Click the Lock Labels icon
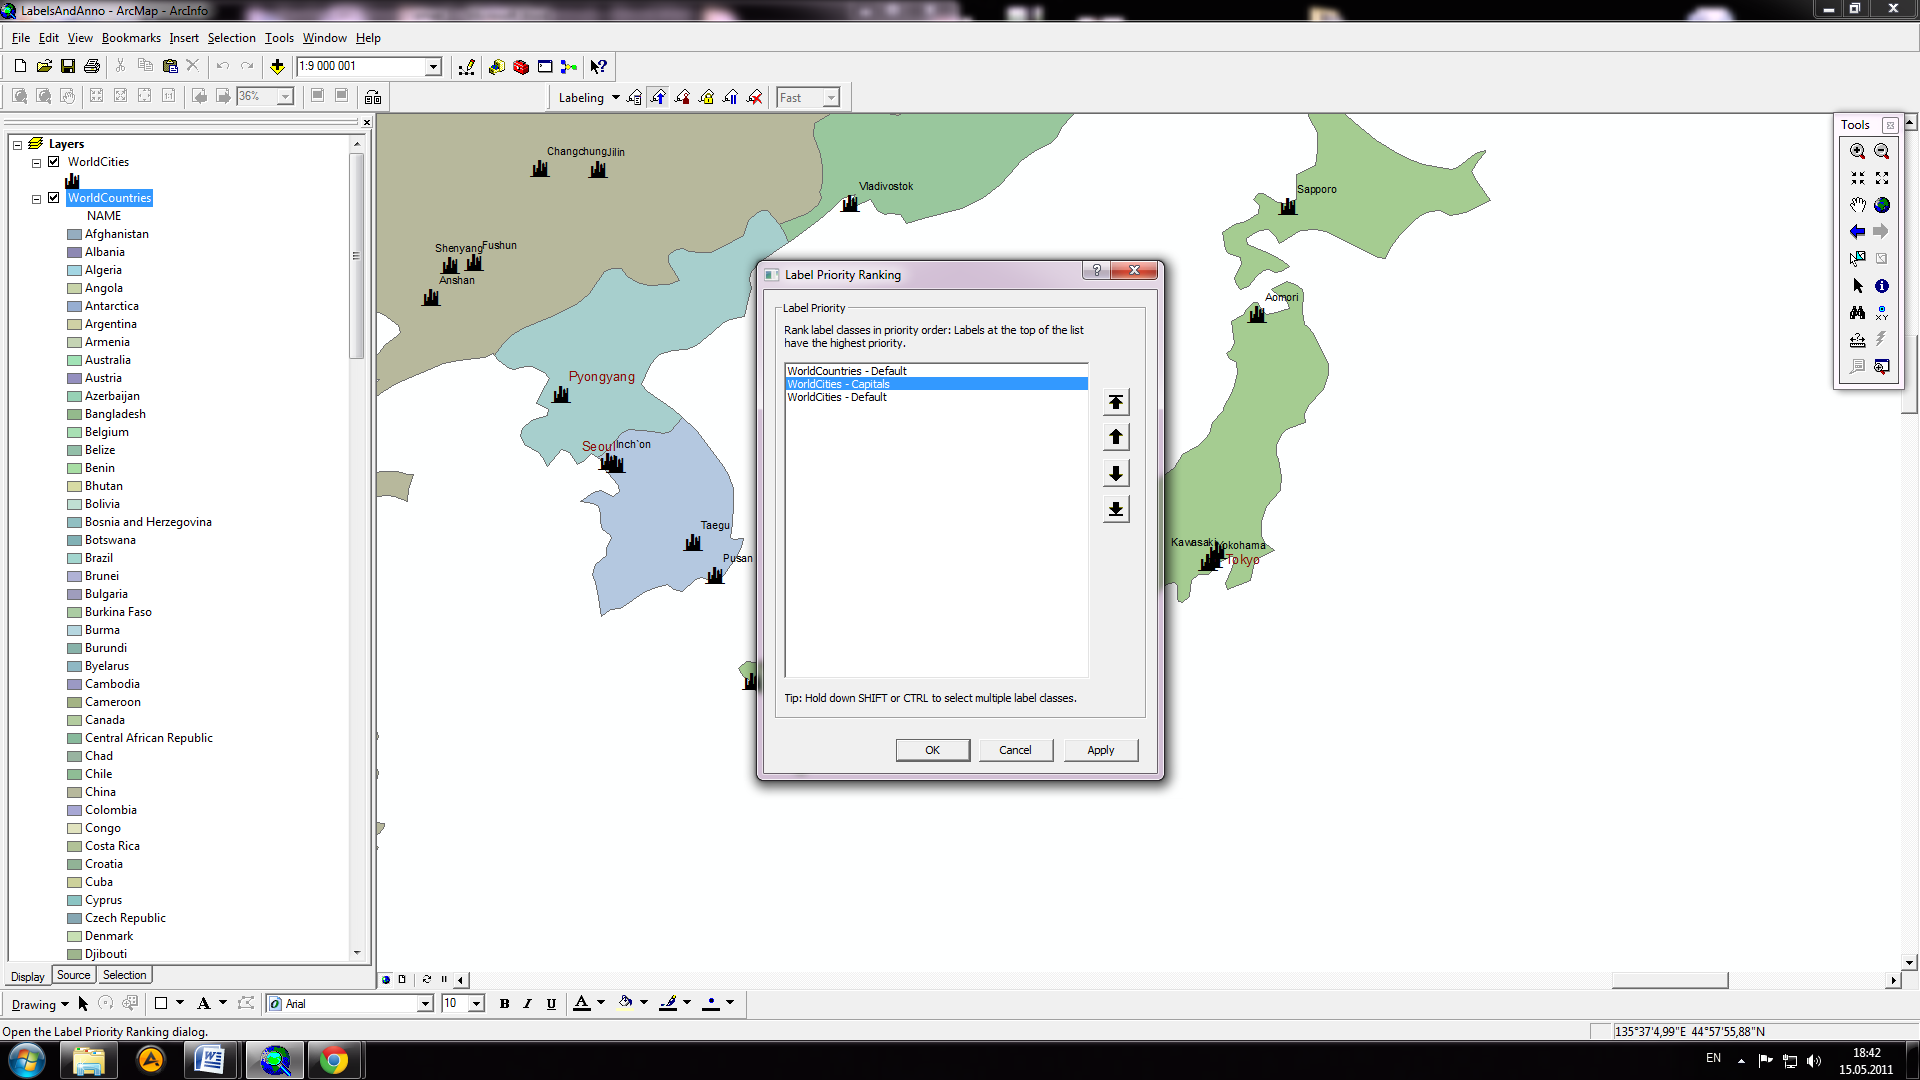The image size is (1920, 1080). 706,97
